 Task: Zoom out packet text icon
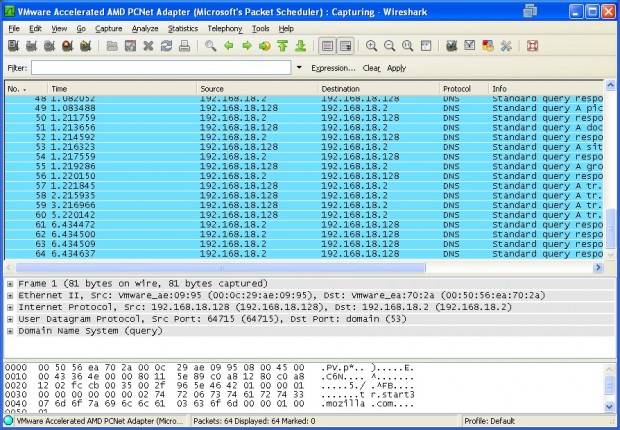coord(389,46)
